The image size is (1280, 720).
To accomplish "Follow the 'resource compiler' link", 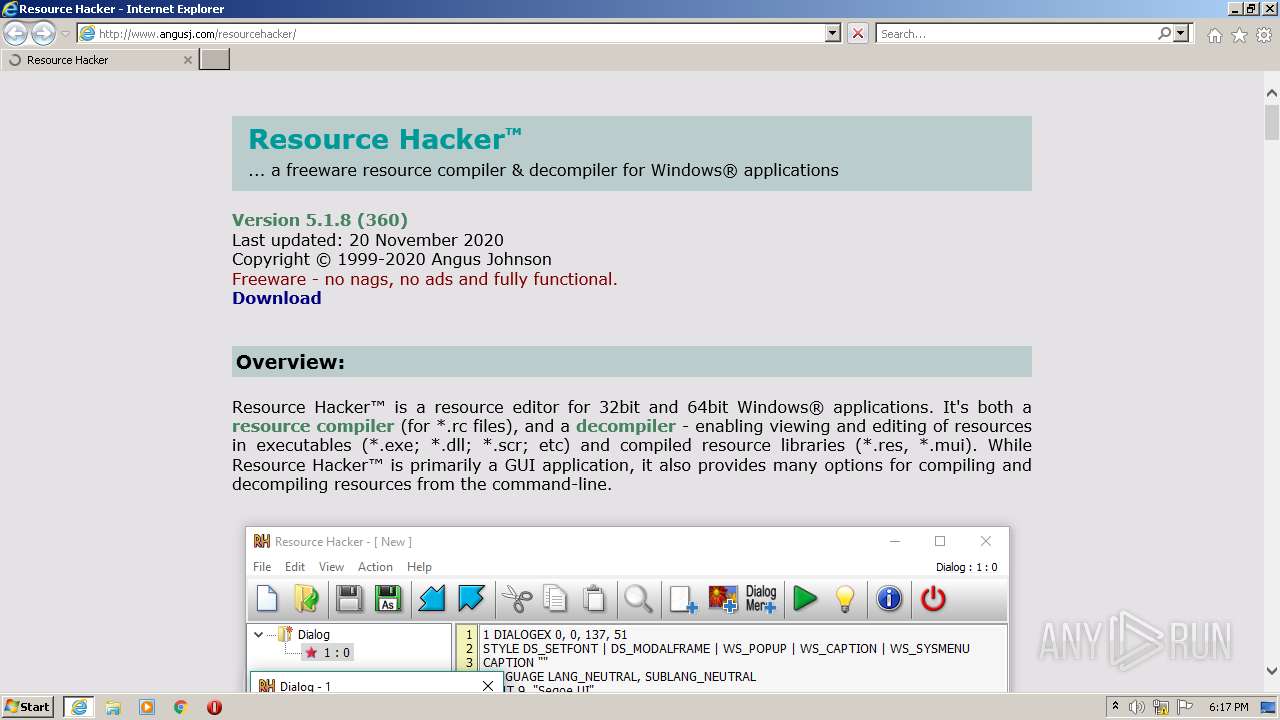I will (313, 426).
